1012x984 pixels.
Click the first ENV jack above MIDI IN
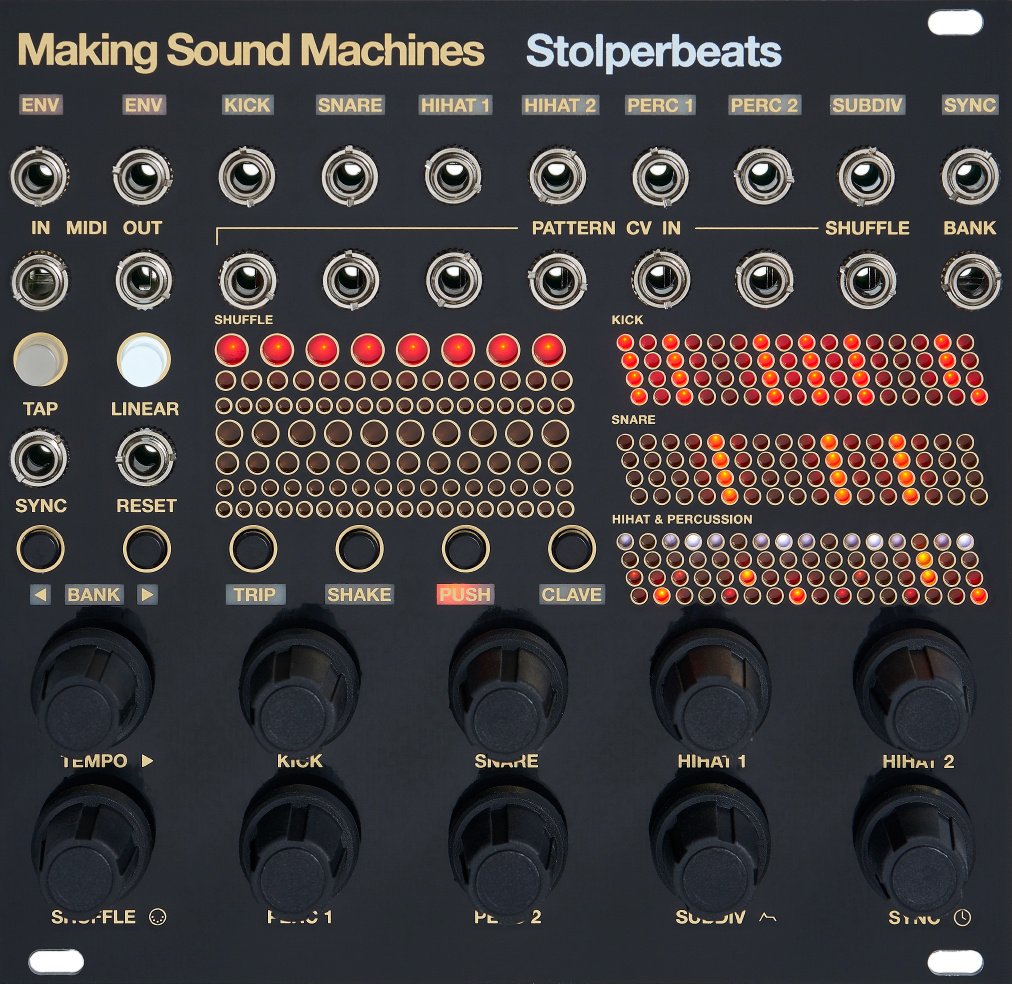tap(40, 176)
